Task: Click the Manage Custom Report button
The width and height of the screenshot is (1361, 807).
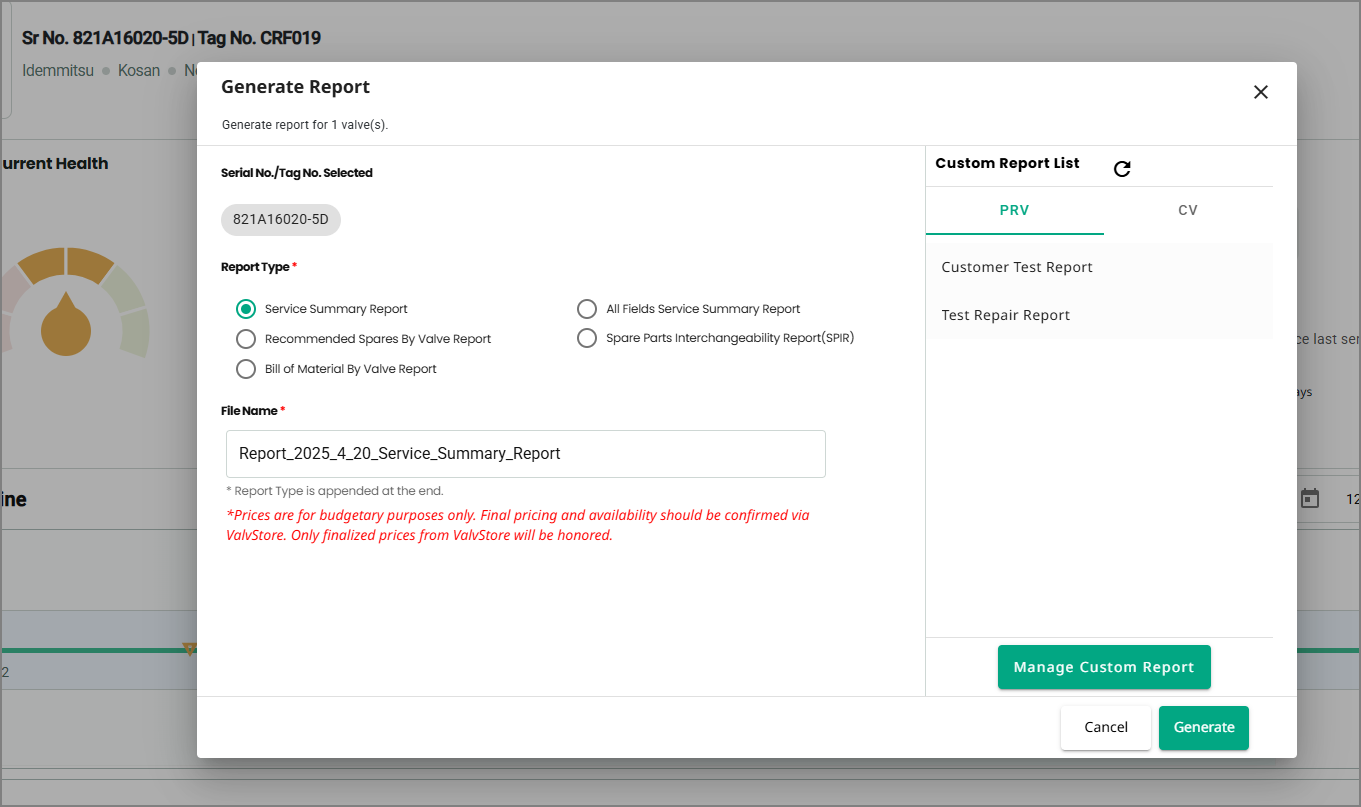Action: (x=1104, y=667)
